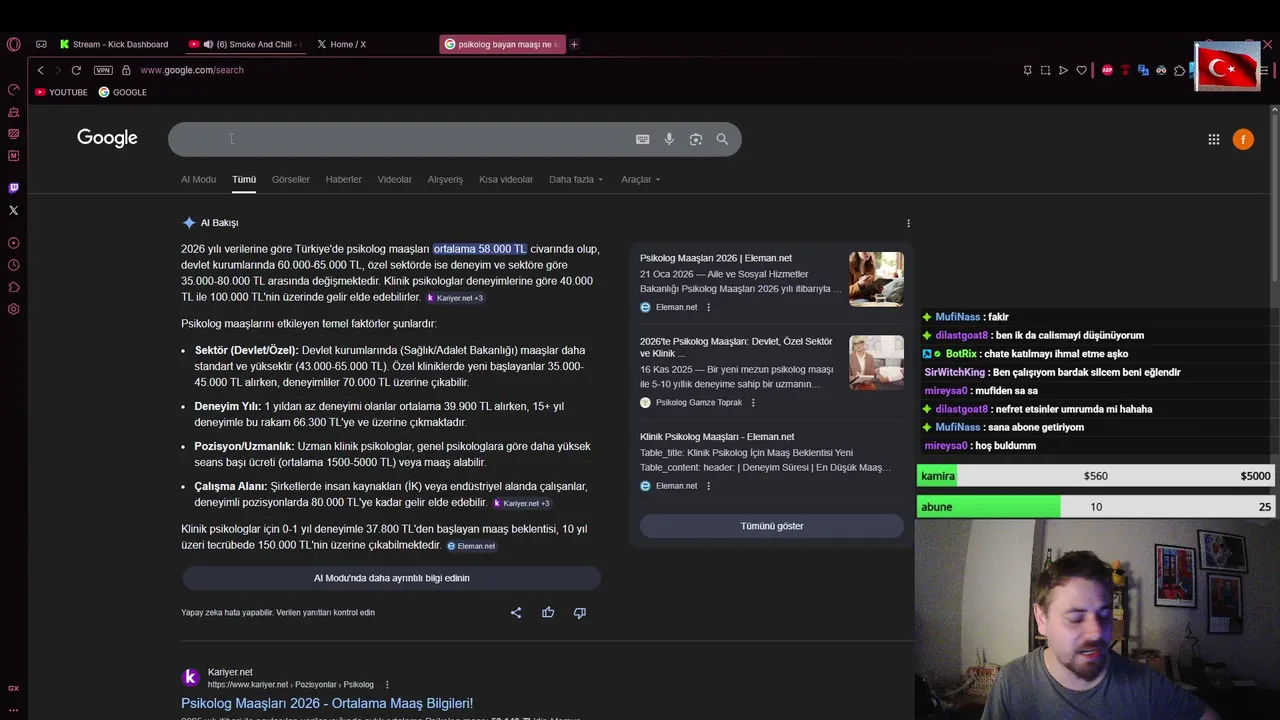The image size is (1280, 720).
Task: Click the address bar URL field
Action: coord(192,70)
